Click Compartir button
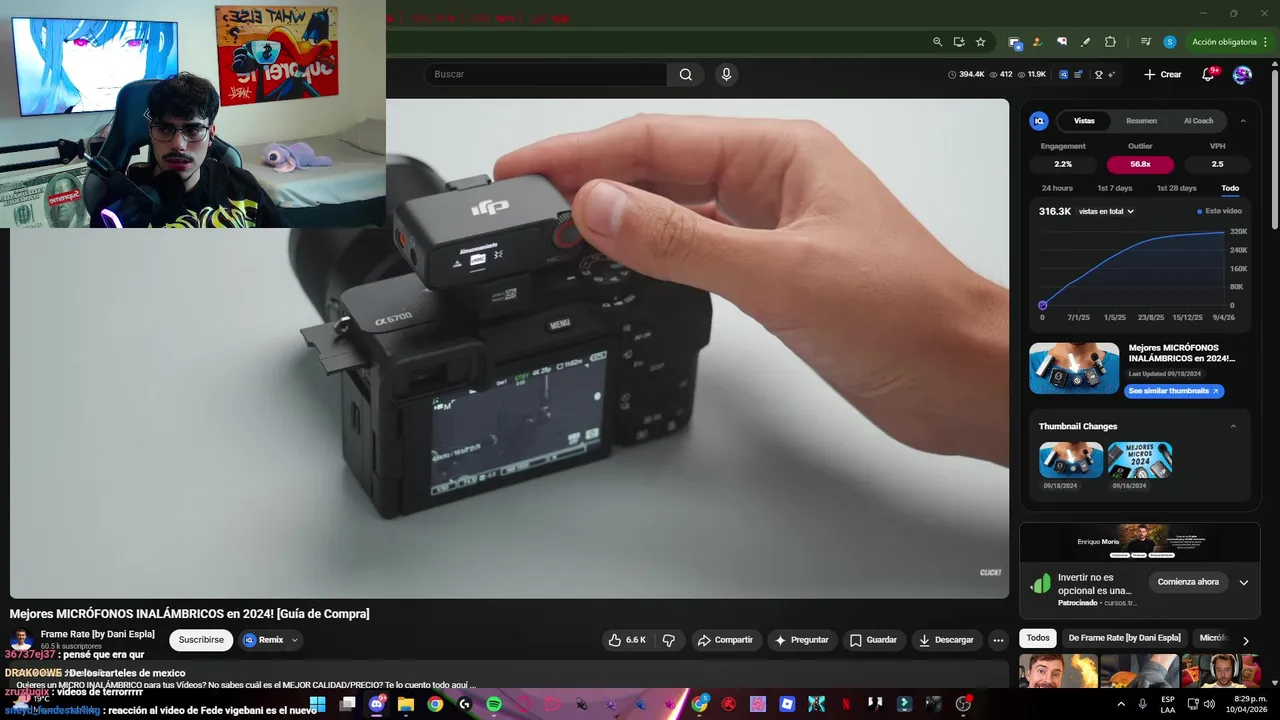Image resolution: width=1280 pixels, height=720 pixels. tap(725, 640)
